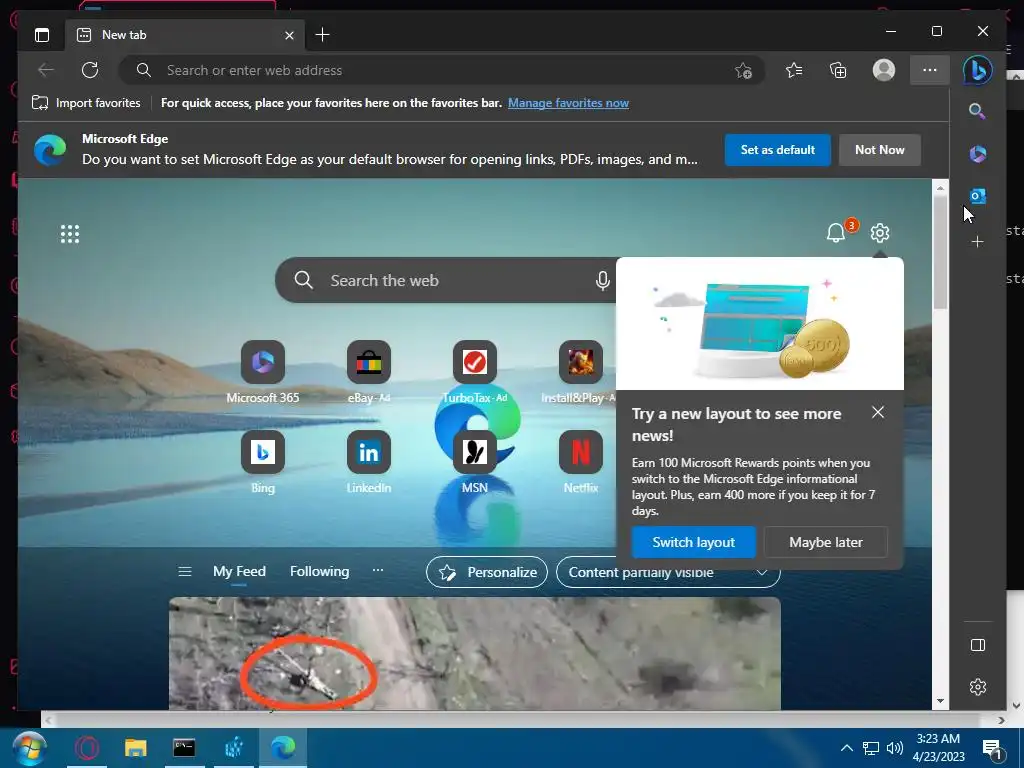Add this page to favorites star icon
Image resolution: width=1024 pixels, height=768 pixels.
pyautogui.click(x=743, y=71)
